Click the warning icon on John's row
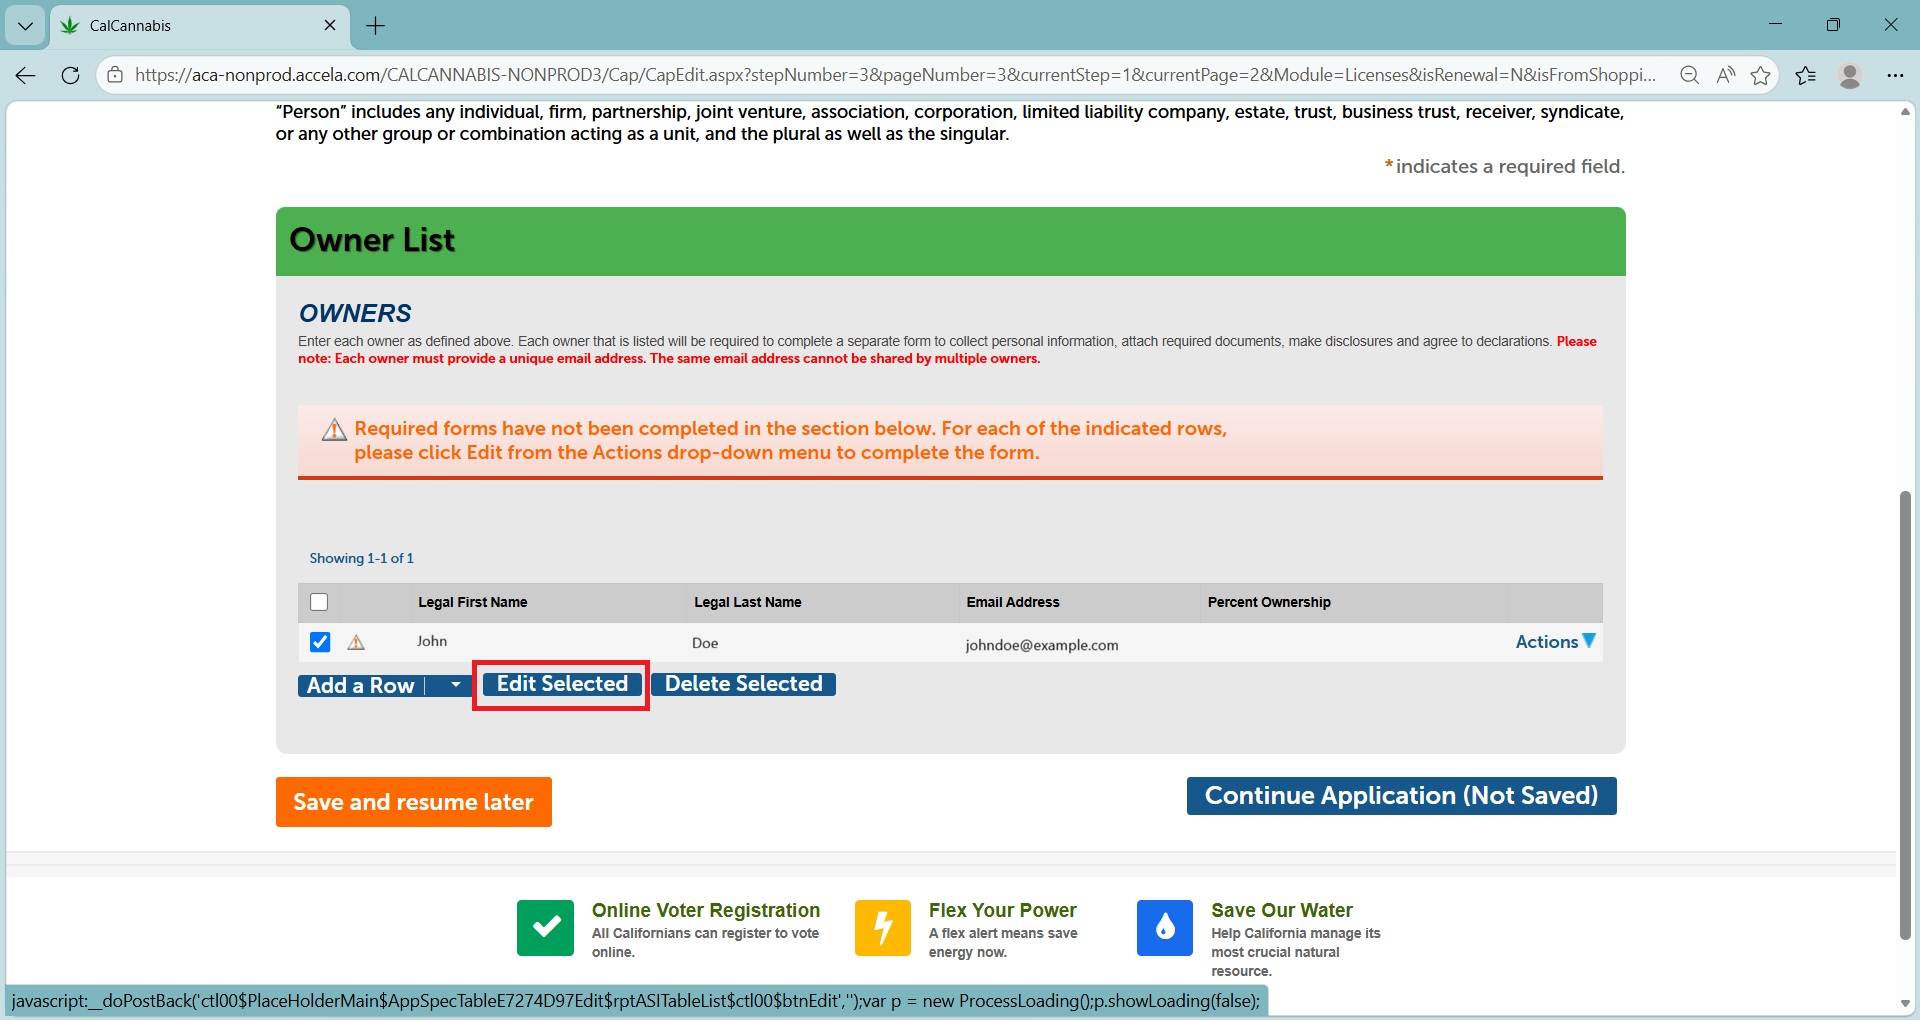Viewport: 1920px width, 1020px height. click(x=356, y=642)
